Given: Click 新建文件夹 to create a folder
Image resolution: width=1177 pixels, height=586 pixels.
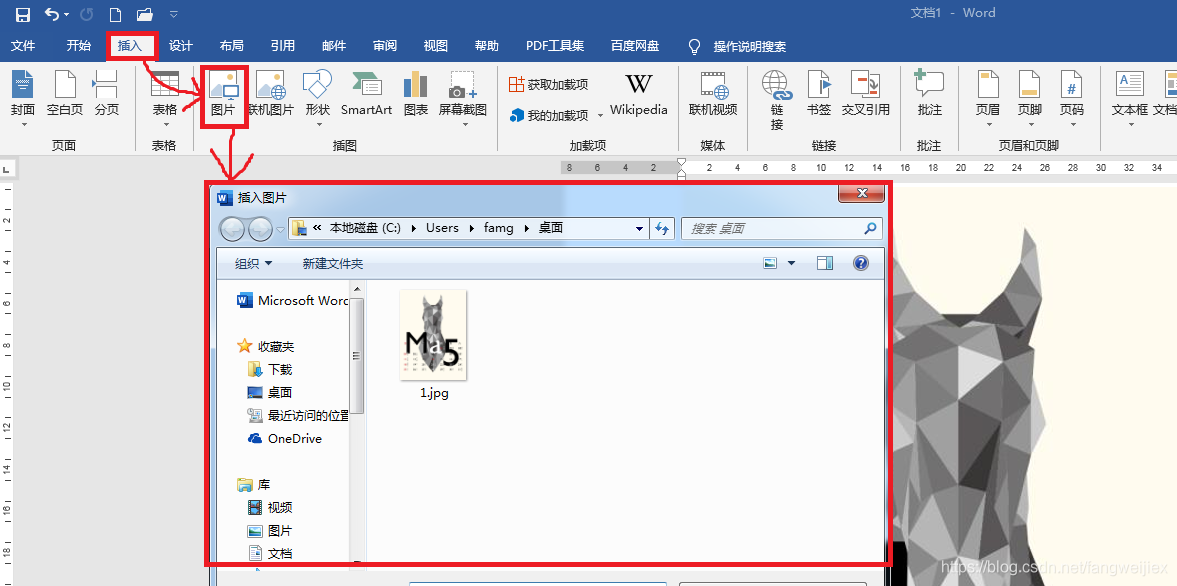Looking at the screenshot, I should (x=333, y=263).
